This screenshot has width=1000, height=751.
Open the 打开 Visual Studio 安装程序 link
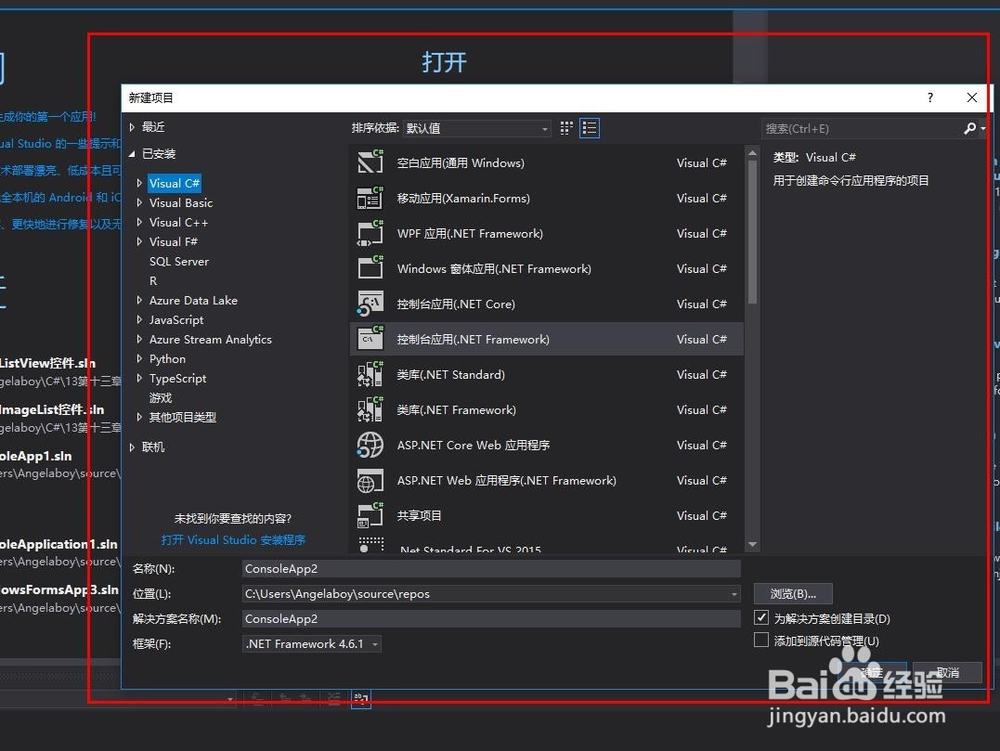coord(233,540)
